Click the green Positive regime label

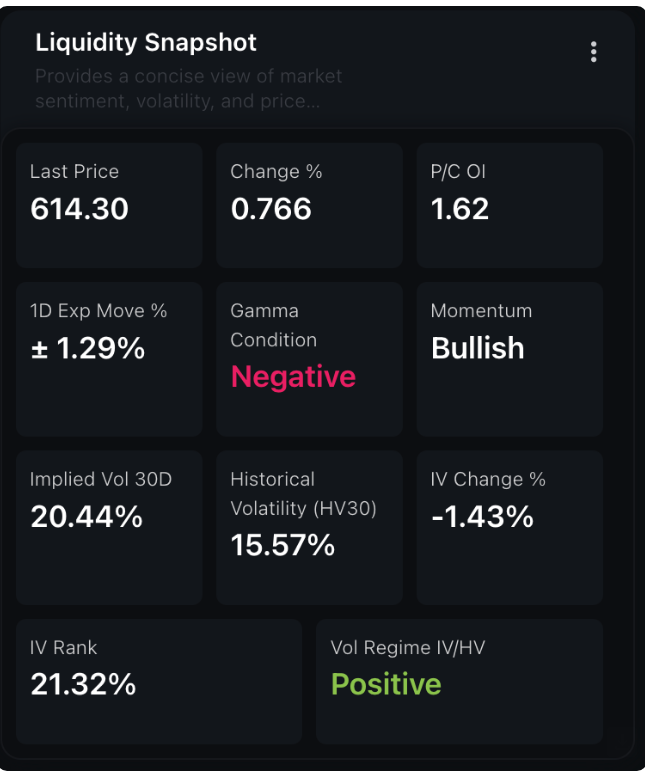[x=386, y=685]
